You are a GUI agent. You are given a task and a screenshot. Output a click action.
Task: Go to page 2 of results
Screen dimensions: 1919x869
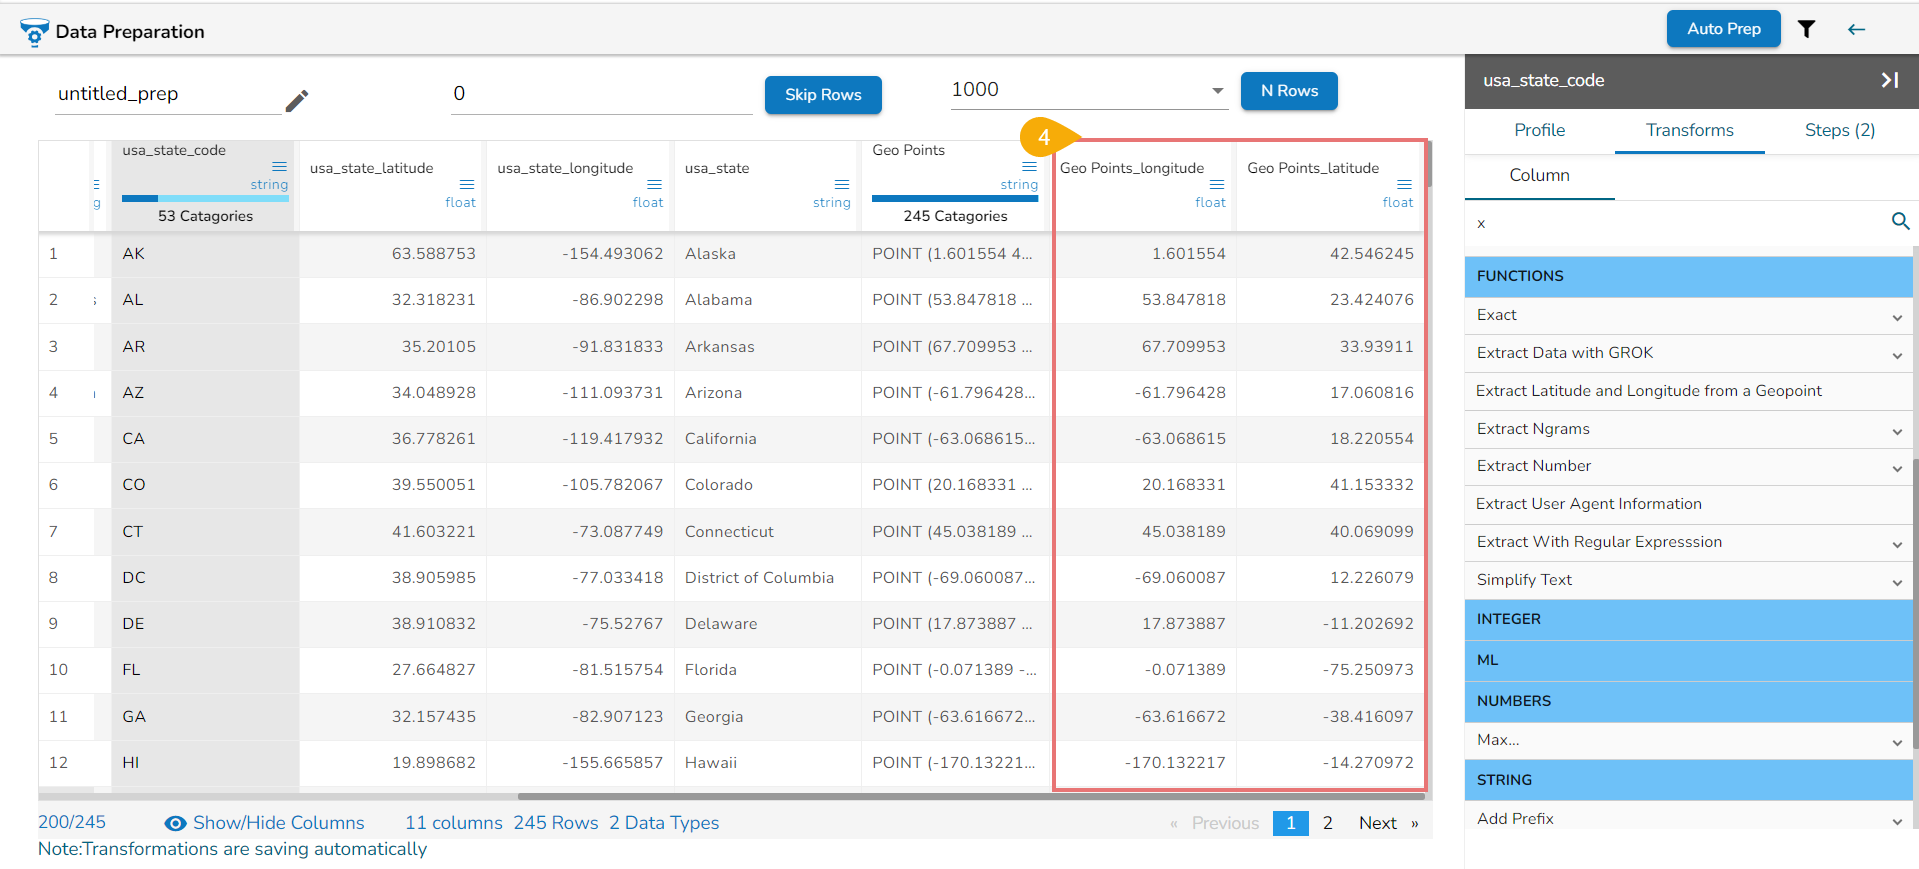[1327, 823]
